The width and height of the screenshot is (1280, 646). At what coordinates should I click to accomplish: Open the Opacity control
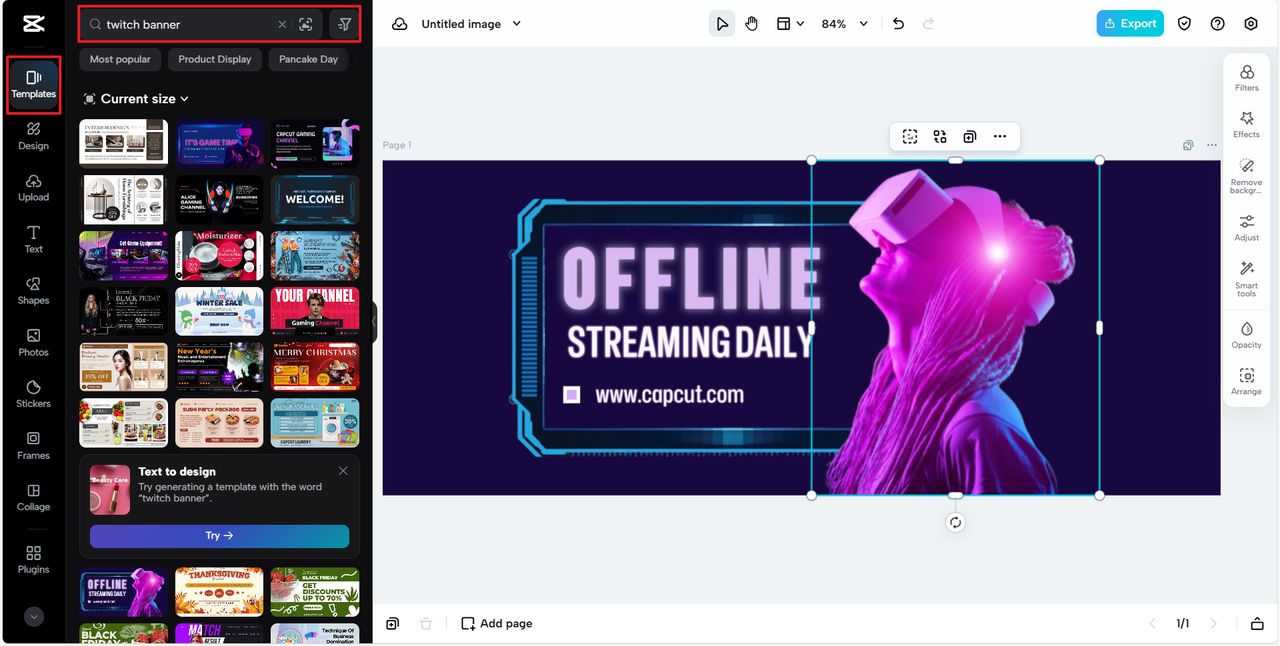coord(1246,335)
